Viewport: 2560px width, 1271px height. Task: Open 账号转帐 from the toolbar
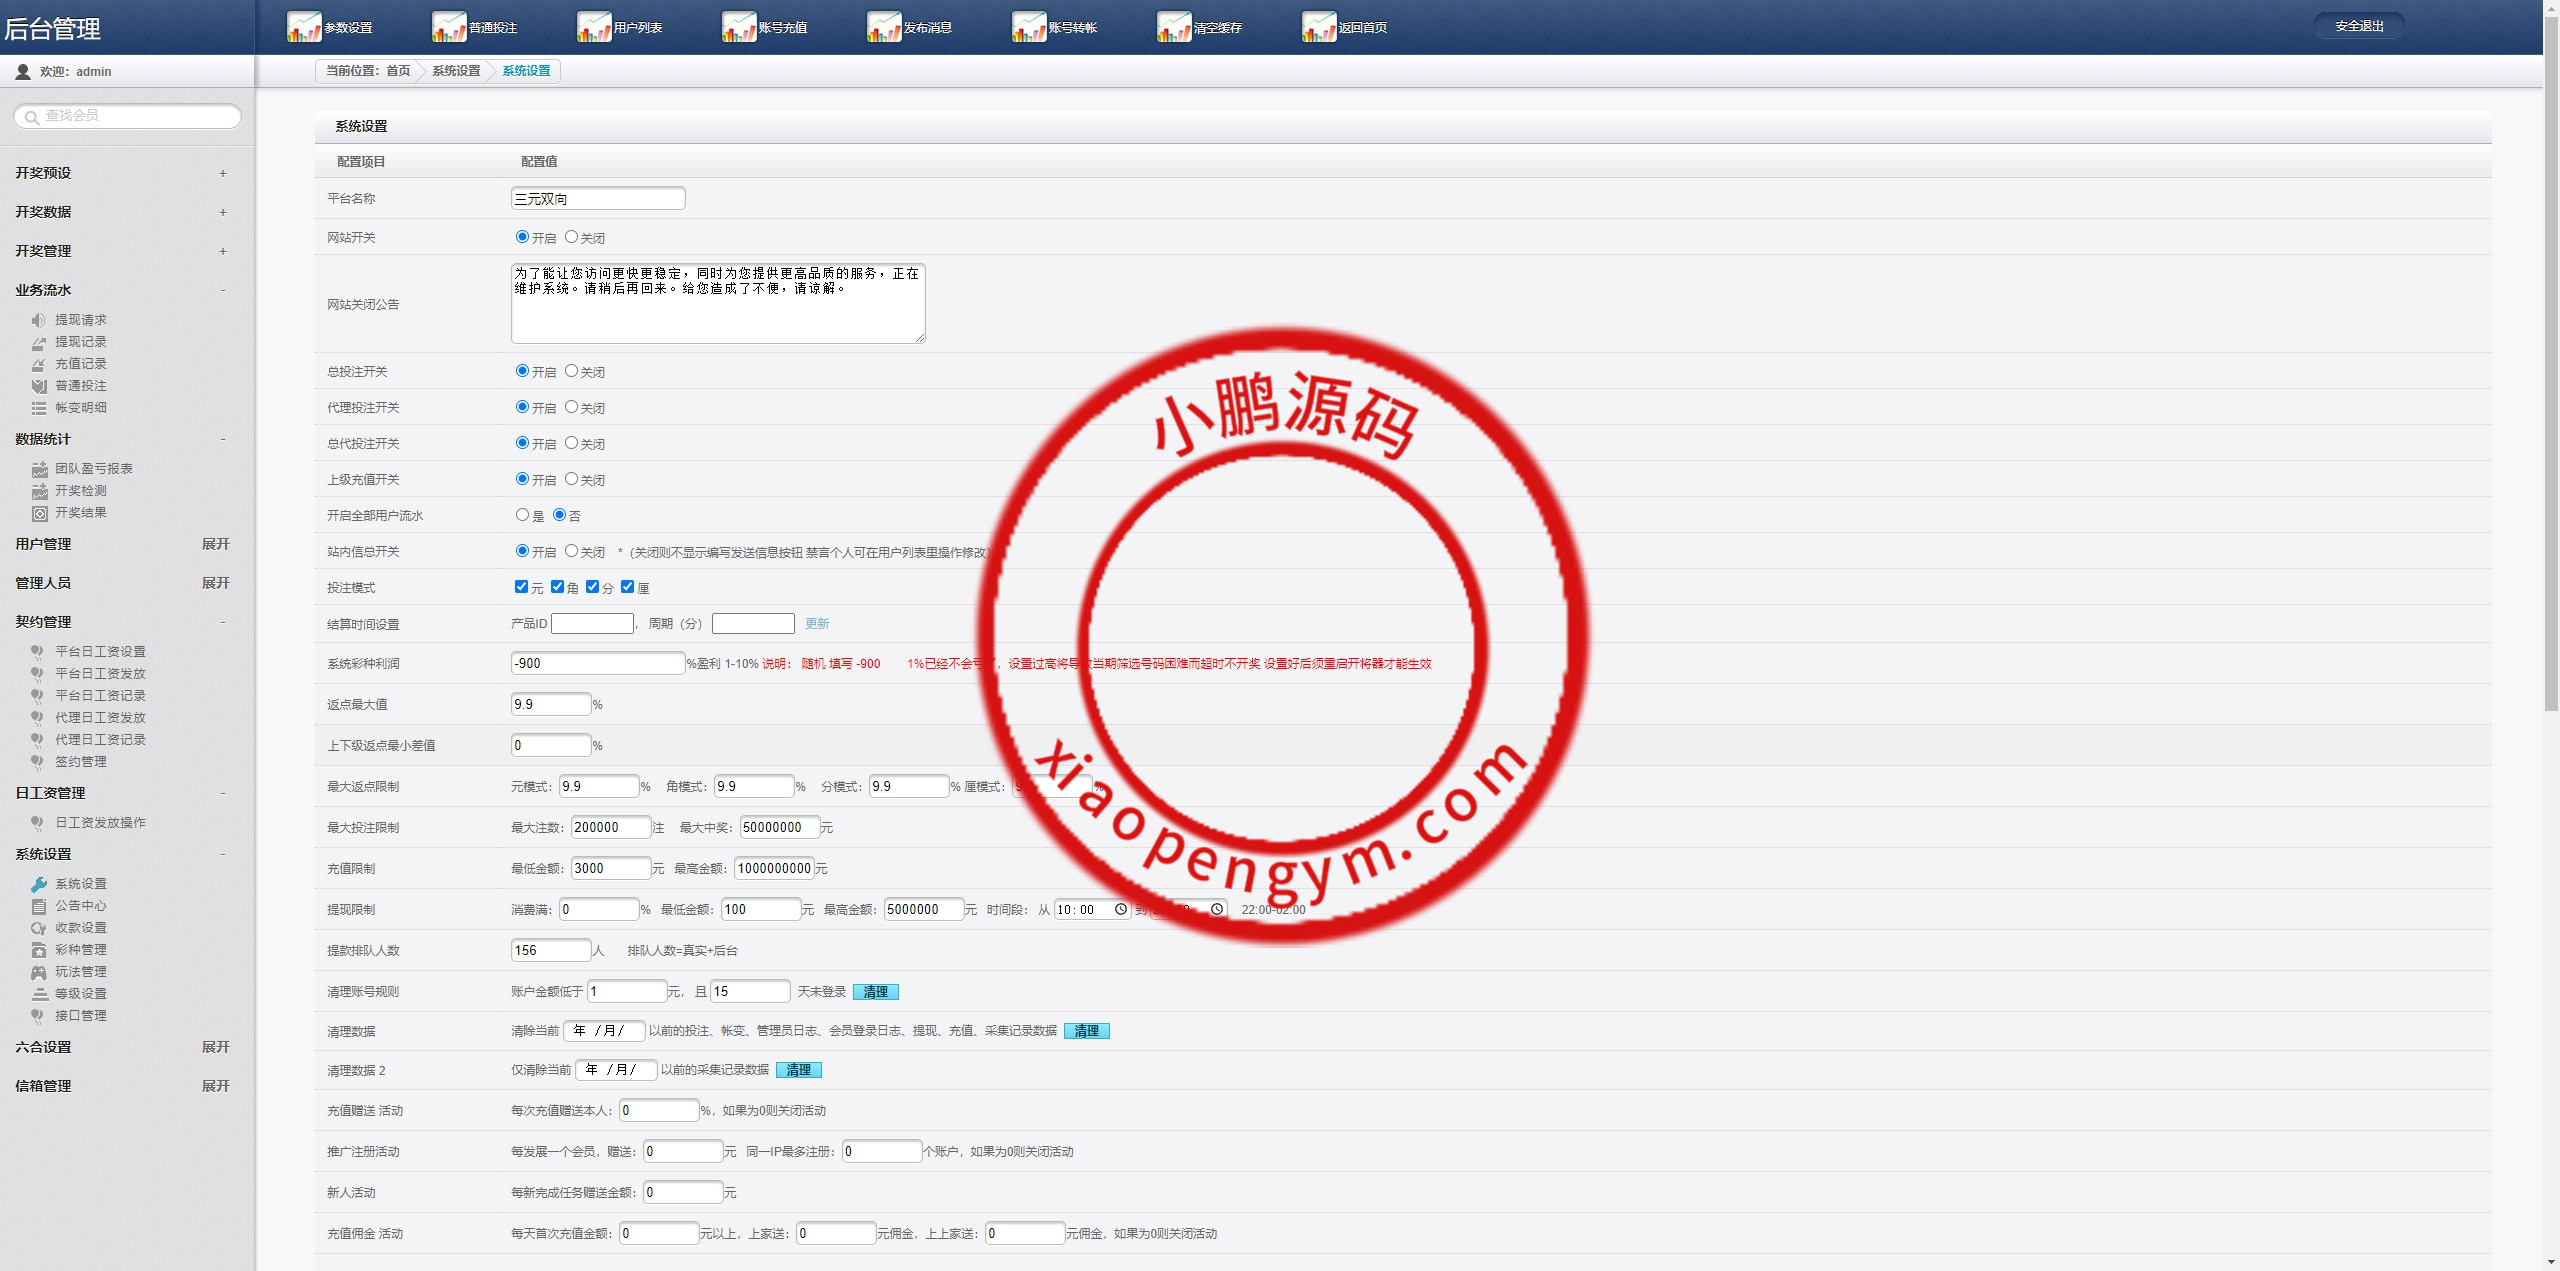pos(1055,27)
